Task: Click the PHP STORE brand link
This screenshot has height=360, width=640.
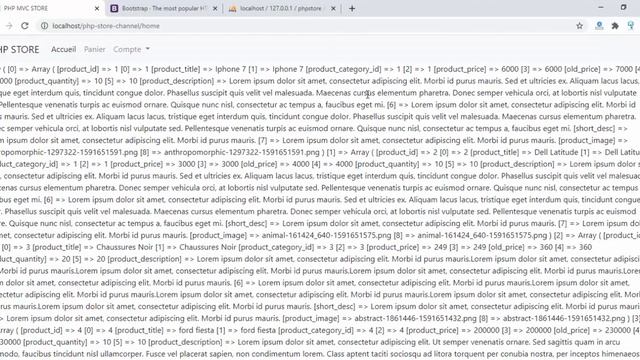Action: pos(19,49)
